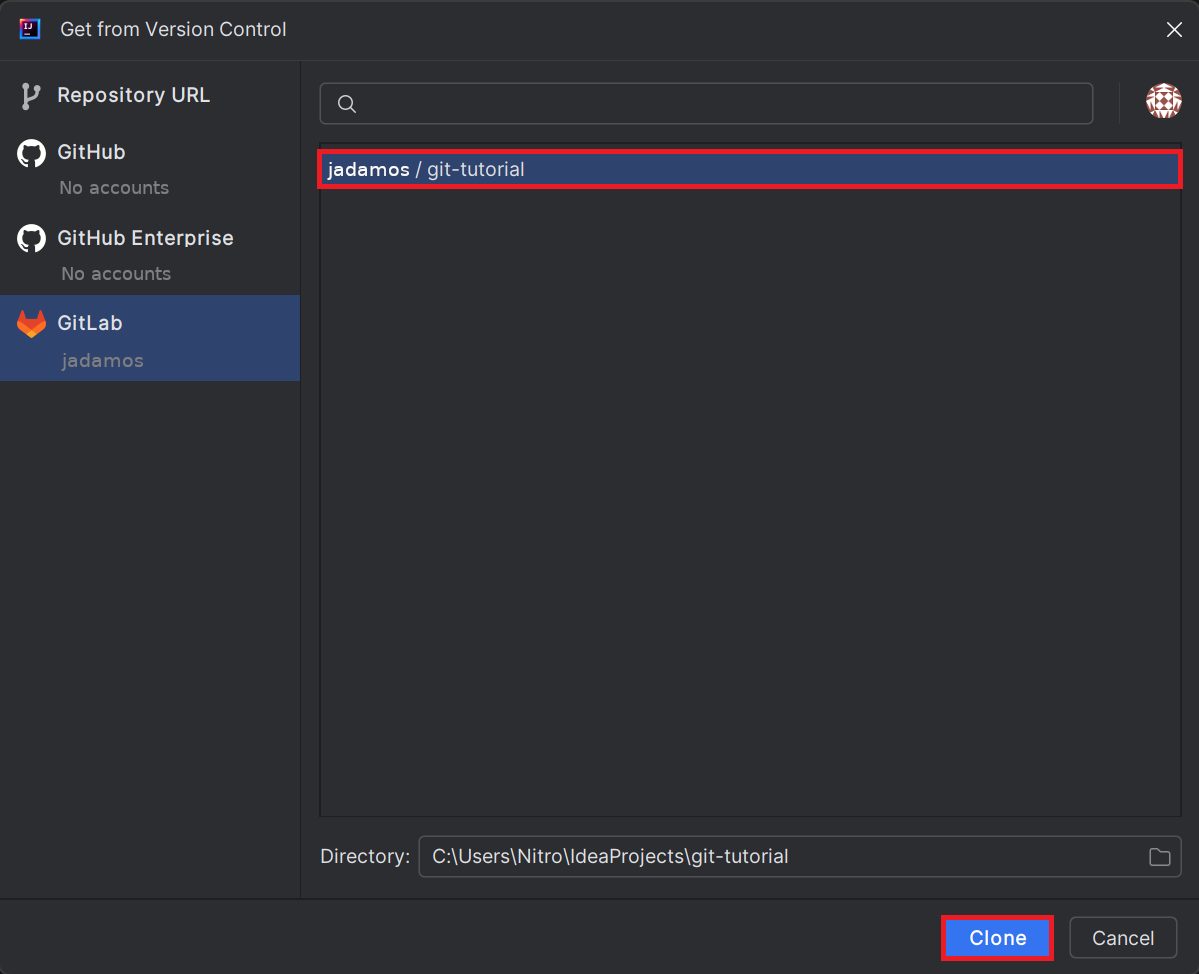Screen dimensions: 1199x974
Task: Click the GitLab fox logo icon
Action: pyautogui.click(x=31, y=324)
